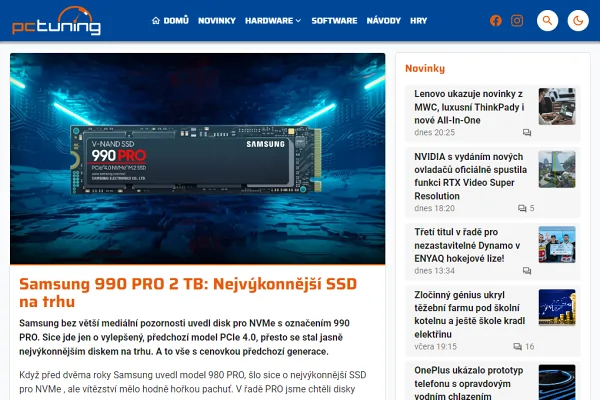Click the 'dnes 13:34' timestamp
The image size is (600, 400).
434,271
